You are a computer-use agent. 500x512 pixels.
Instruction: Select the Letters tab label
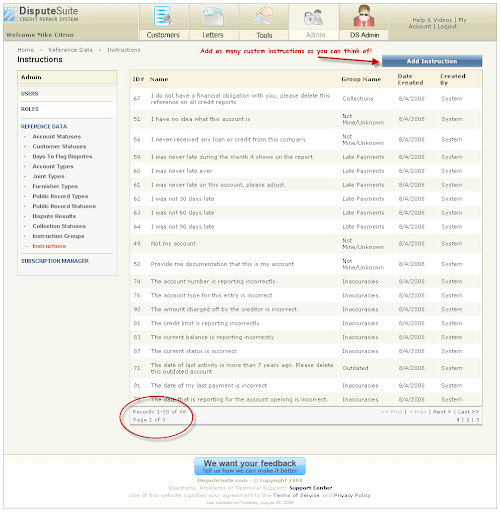pos(213,35)
